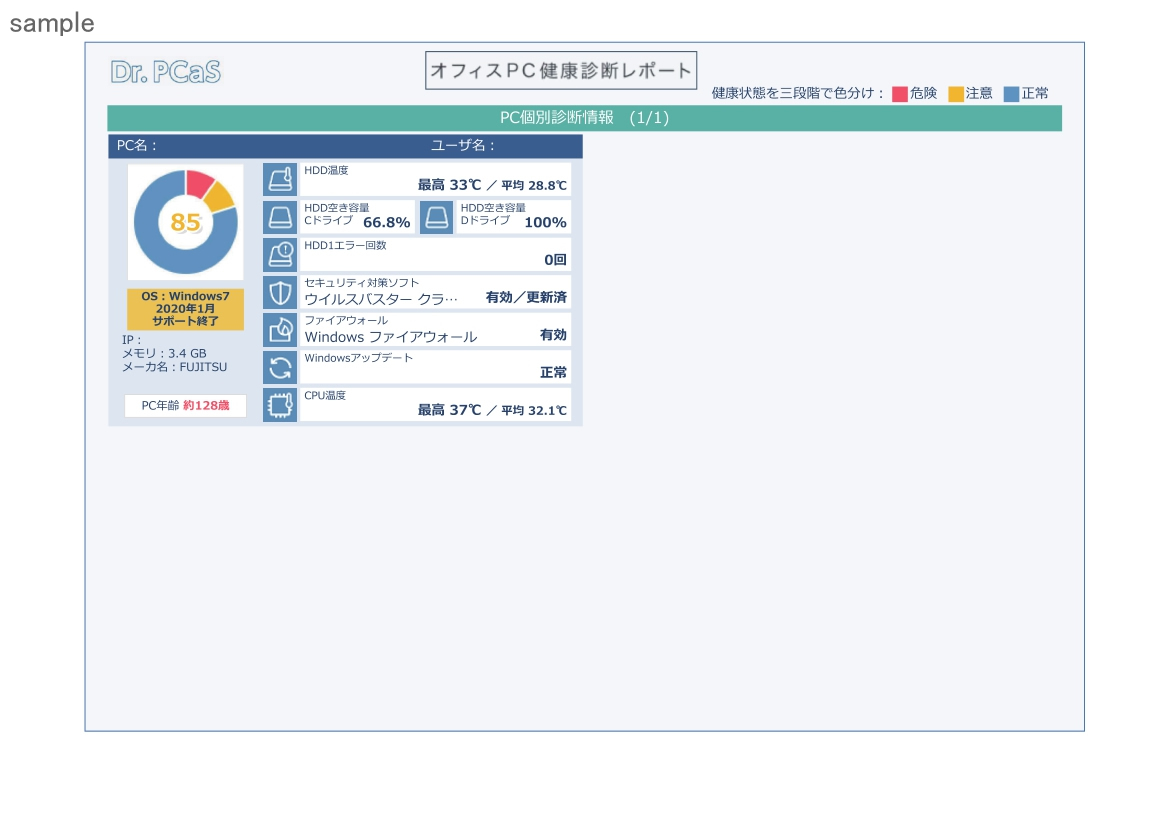Click the HDD1 error count value 0回
Image resolution: width=1170 pixels, height=827 pixels.
click(x=555, y=260)
